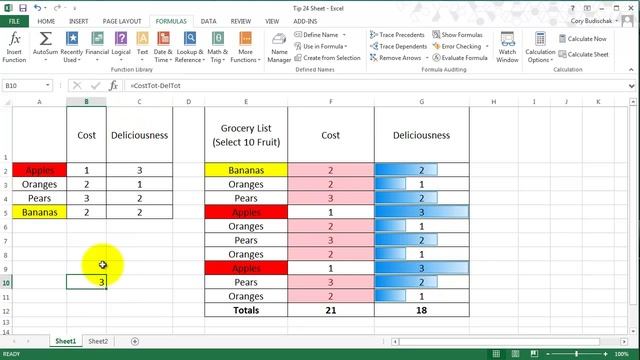This screenshot has width=640, height=360.
Task: Toggle Show Formulas
Action: point(458,35)
